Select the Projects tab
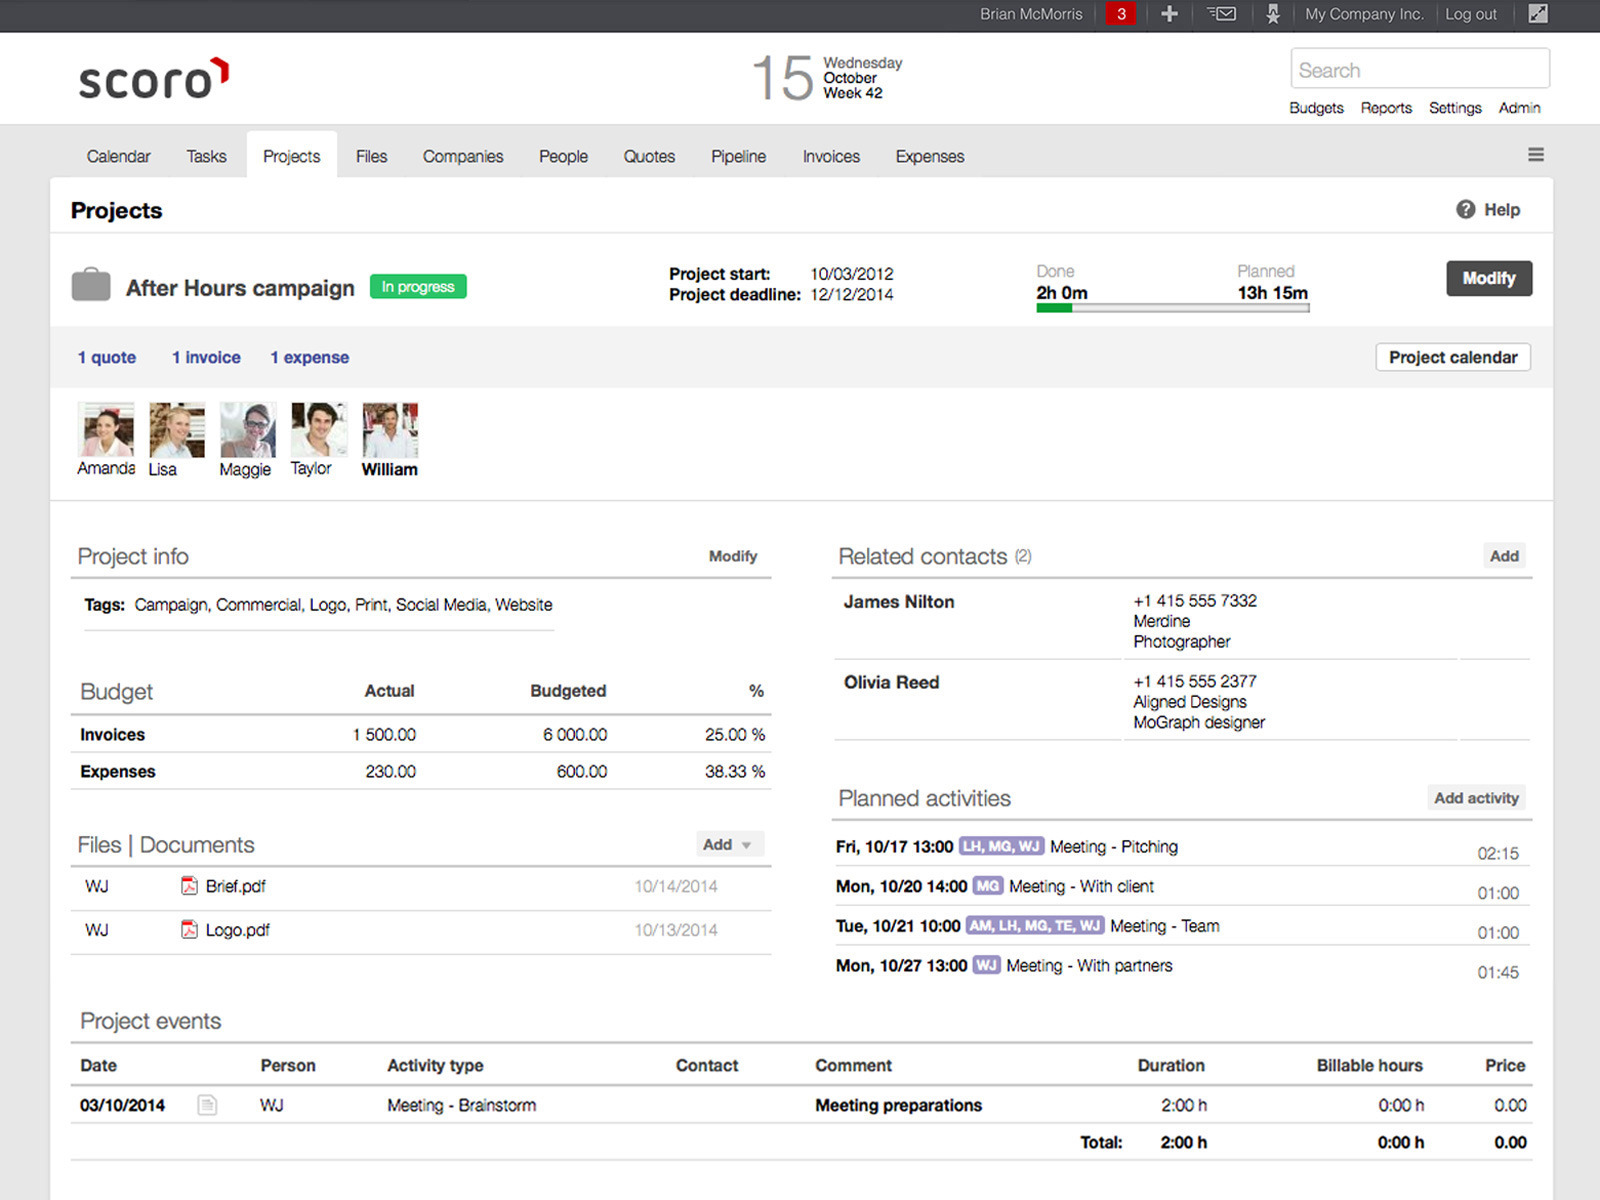 (292, 156)
